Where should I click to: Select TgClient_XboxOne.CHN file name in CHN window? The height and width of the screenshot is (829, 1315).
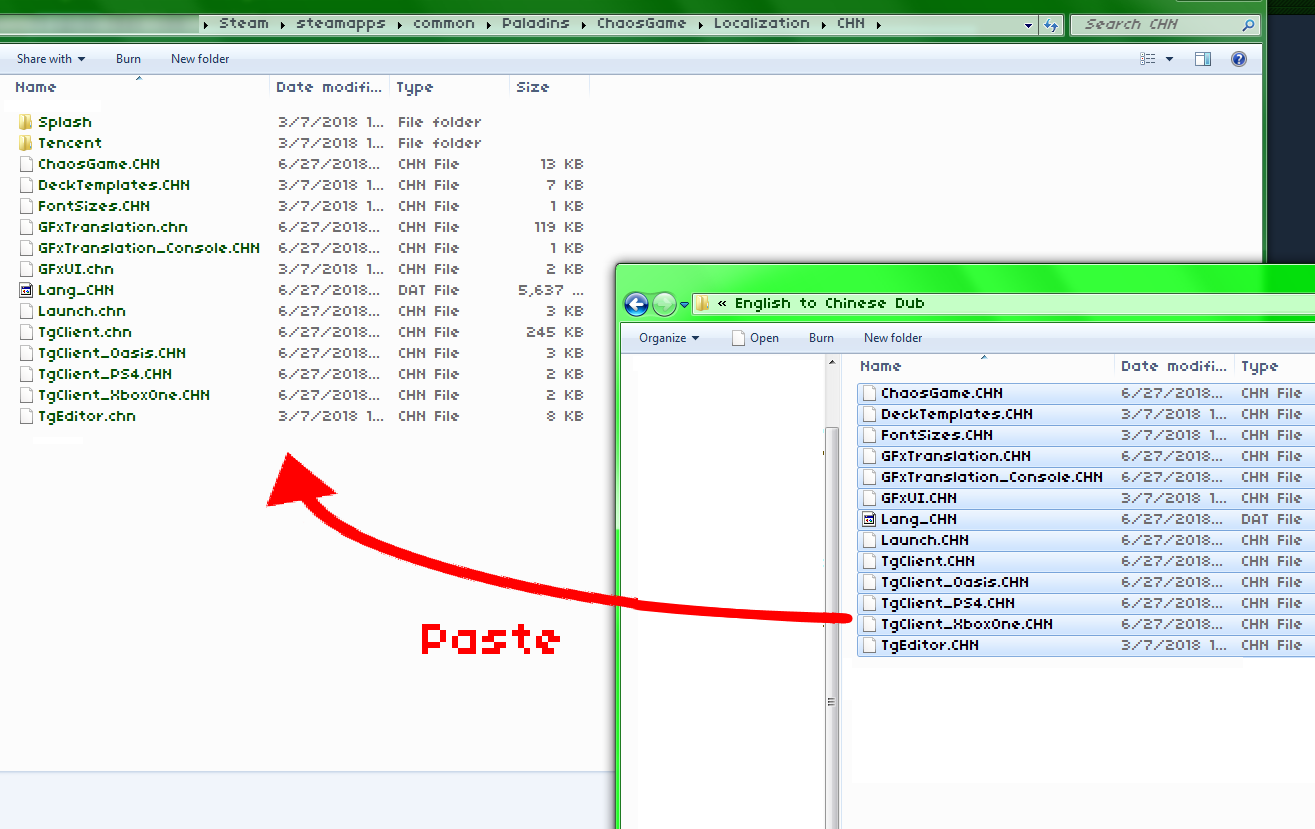pos(124,395)
